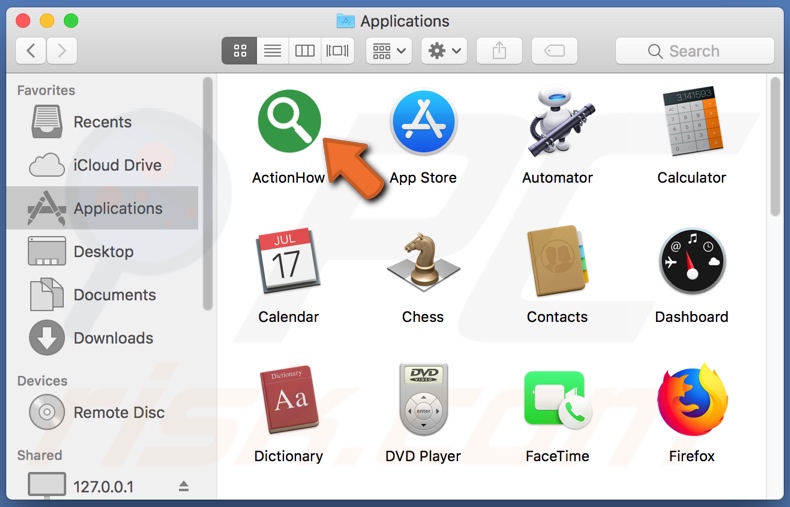The width and height of the screenshot is (790, 507).
Task: Click the Search field
Action: click(x=695, y=51)
